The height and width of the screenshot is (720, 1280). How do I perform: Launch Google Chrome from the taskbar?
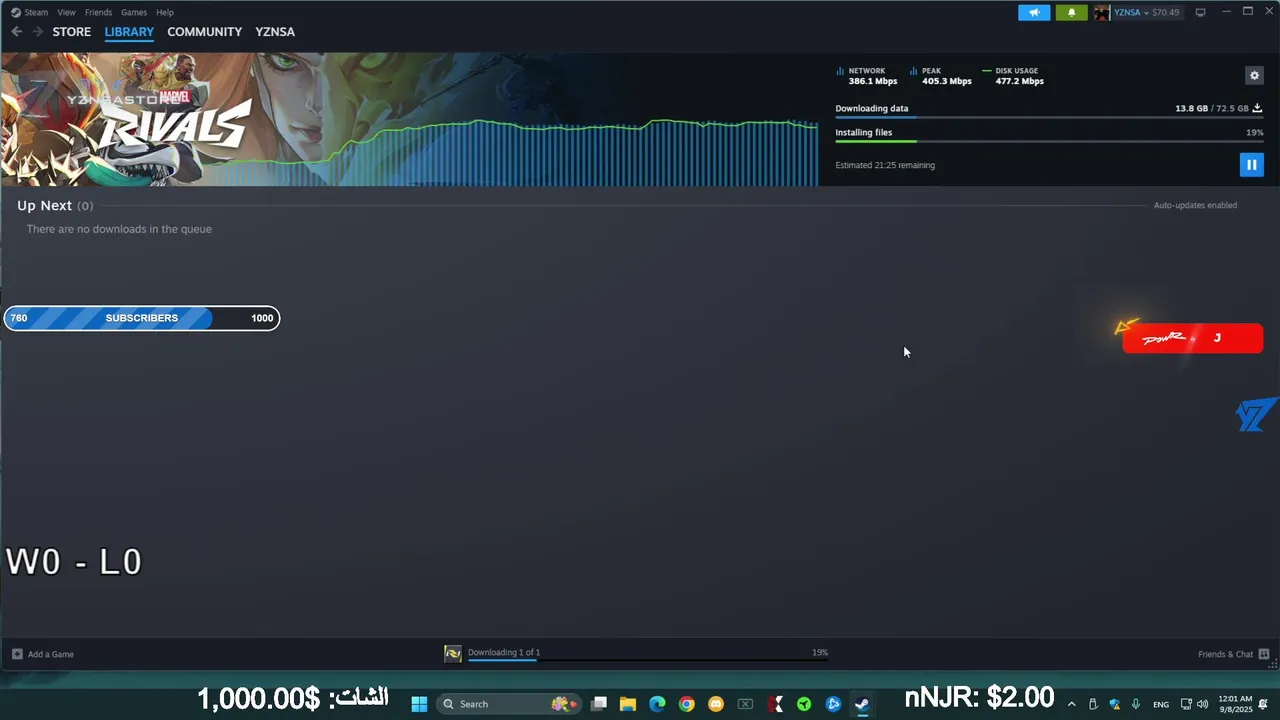(x=686, y=704)
